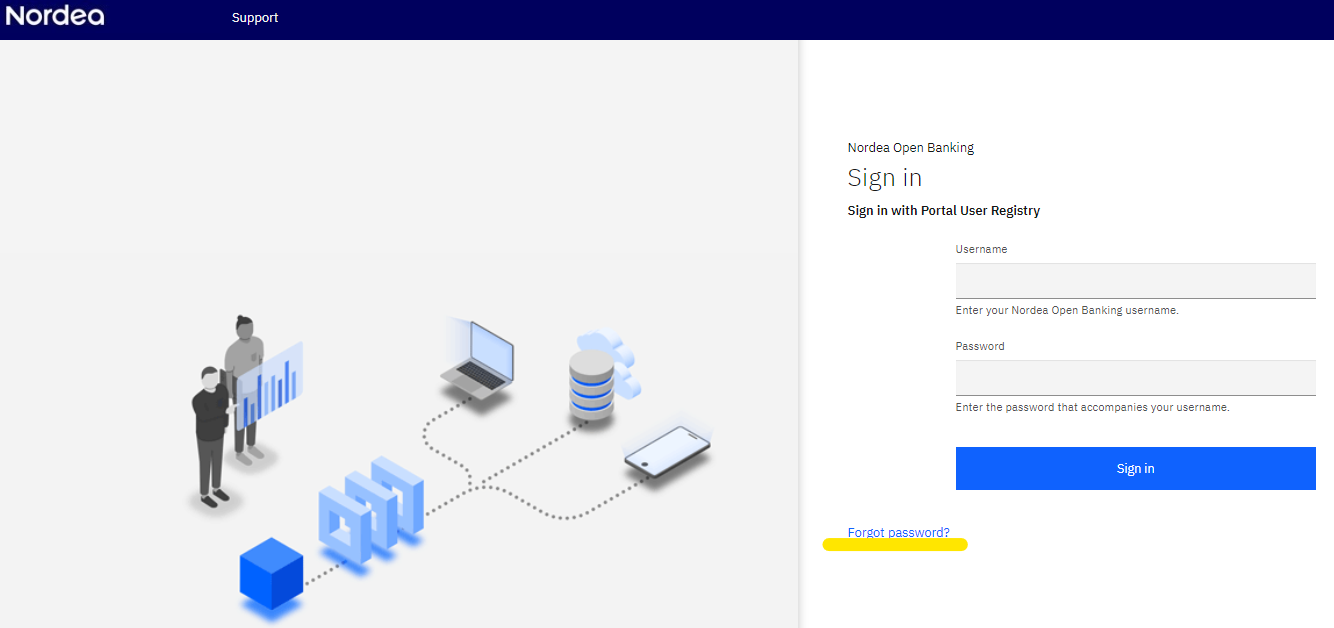This screenshot has height=628, width=1334.
Task: Click the large 'Sign in' heading
Action: click(x=884, y=178)
